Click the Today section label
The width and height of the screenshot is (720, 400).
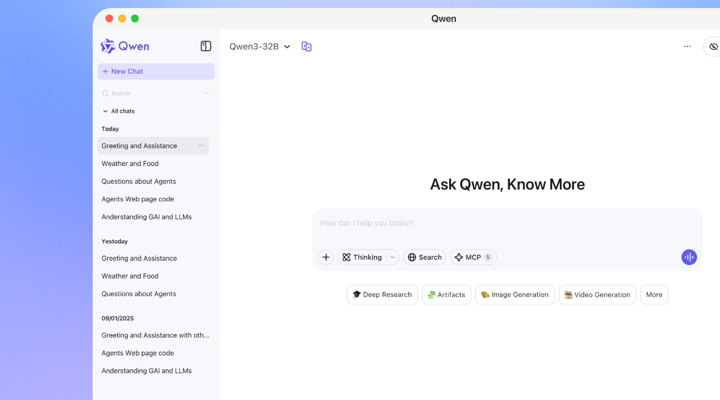(x=110, y=129)
